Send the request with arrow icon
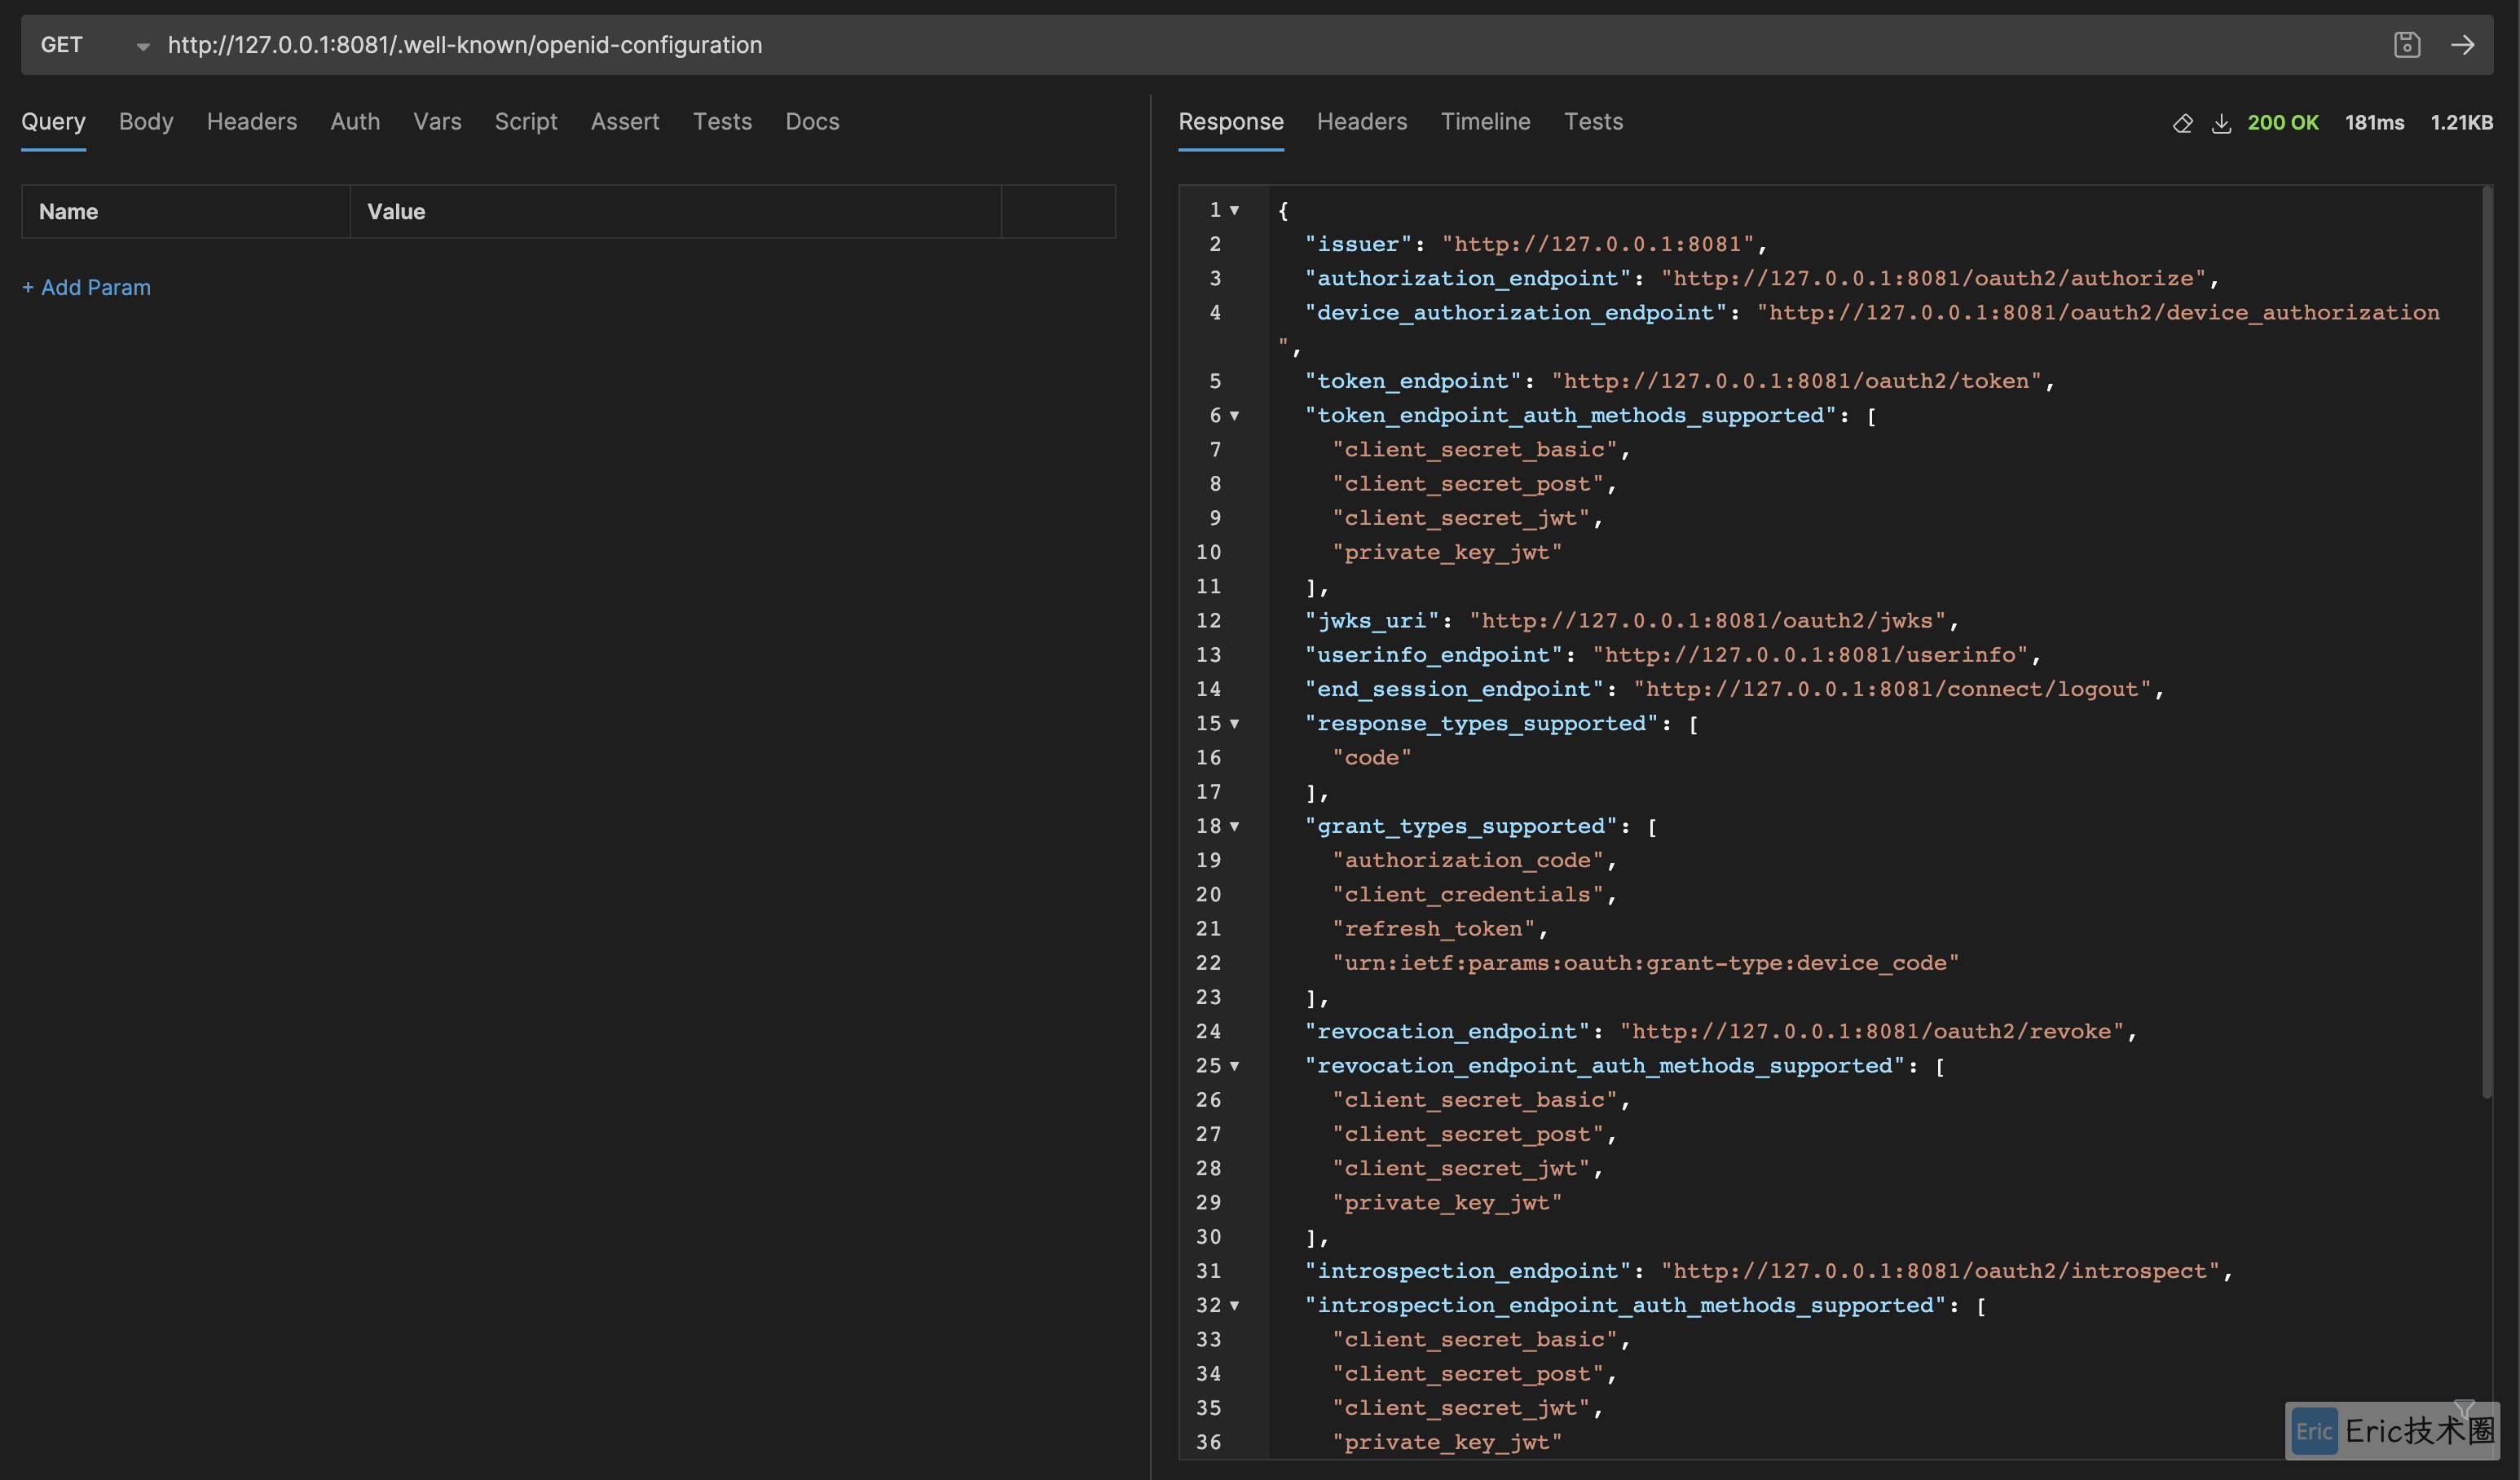Viewport: 2520px width, 1480px height. (x=2463, y=45)
